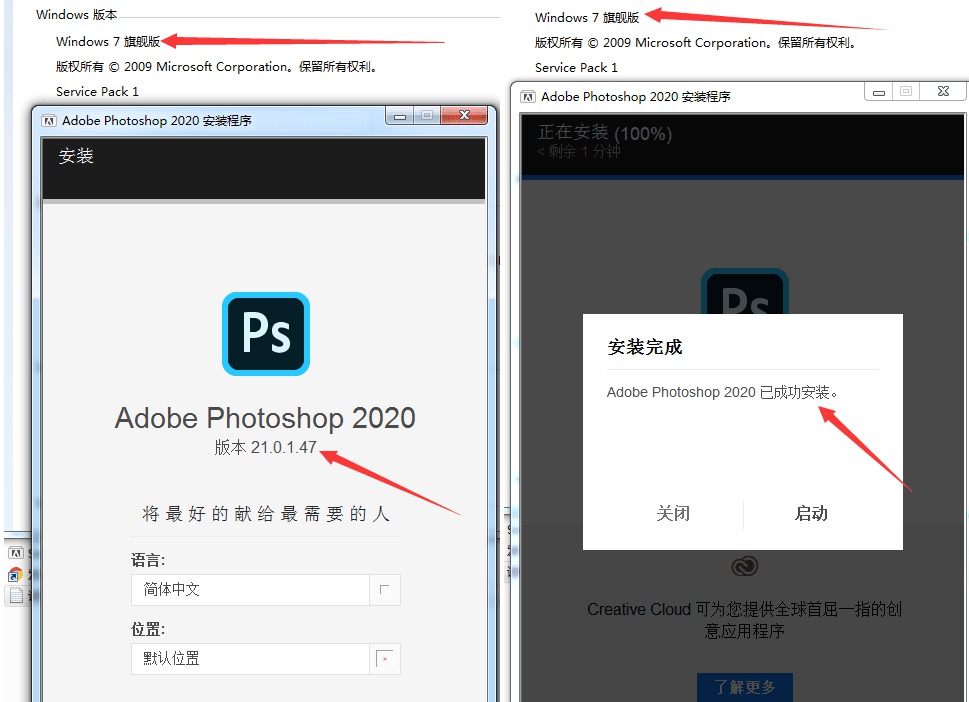
Task: Click the left installer title bar text
Action: click(x=156, y=121)
